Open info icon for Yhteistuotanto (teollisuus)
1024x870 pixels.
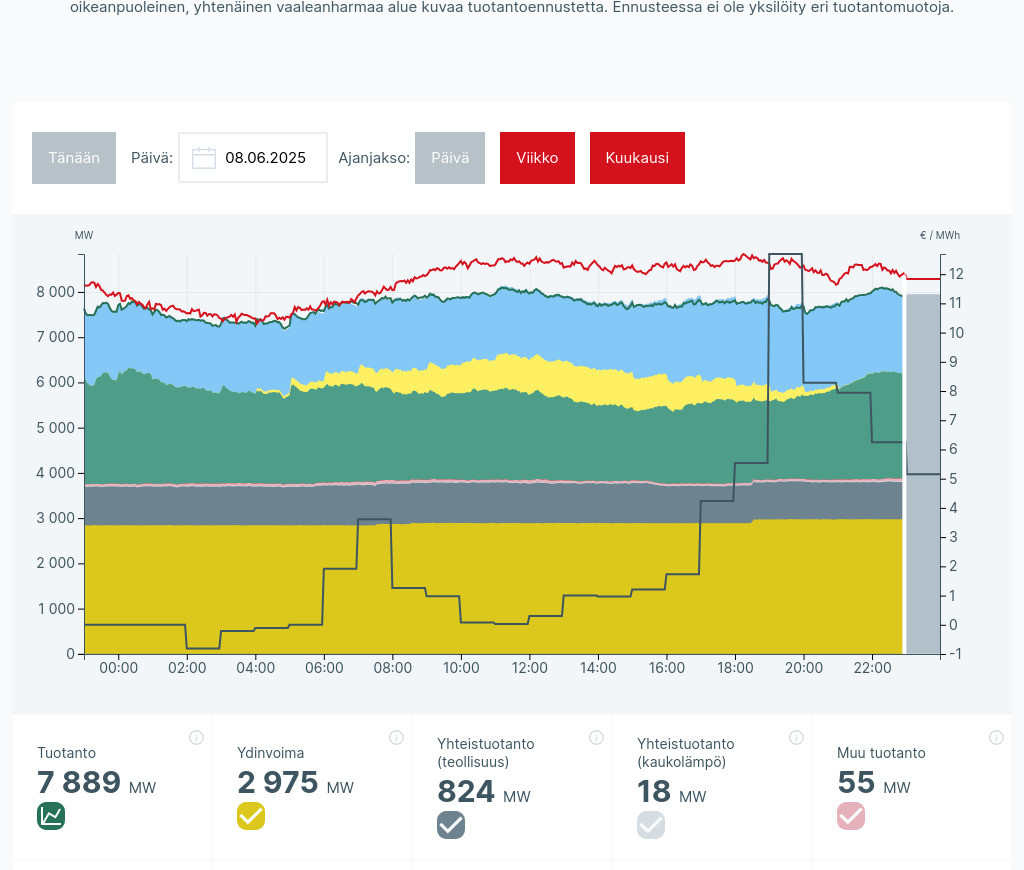[596, 738]
